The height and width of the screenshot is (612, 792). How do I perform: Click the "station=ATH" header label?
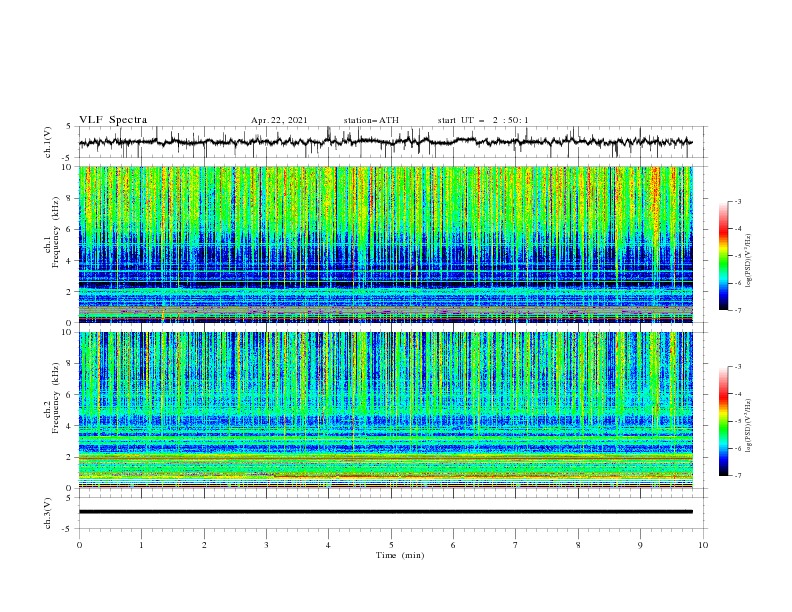coord(371,120)
